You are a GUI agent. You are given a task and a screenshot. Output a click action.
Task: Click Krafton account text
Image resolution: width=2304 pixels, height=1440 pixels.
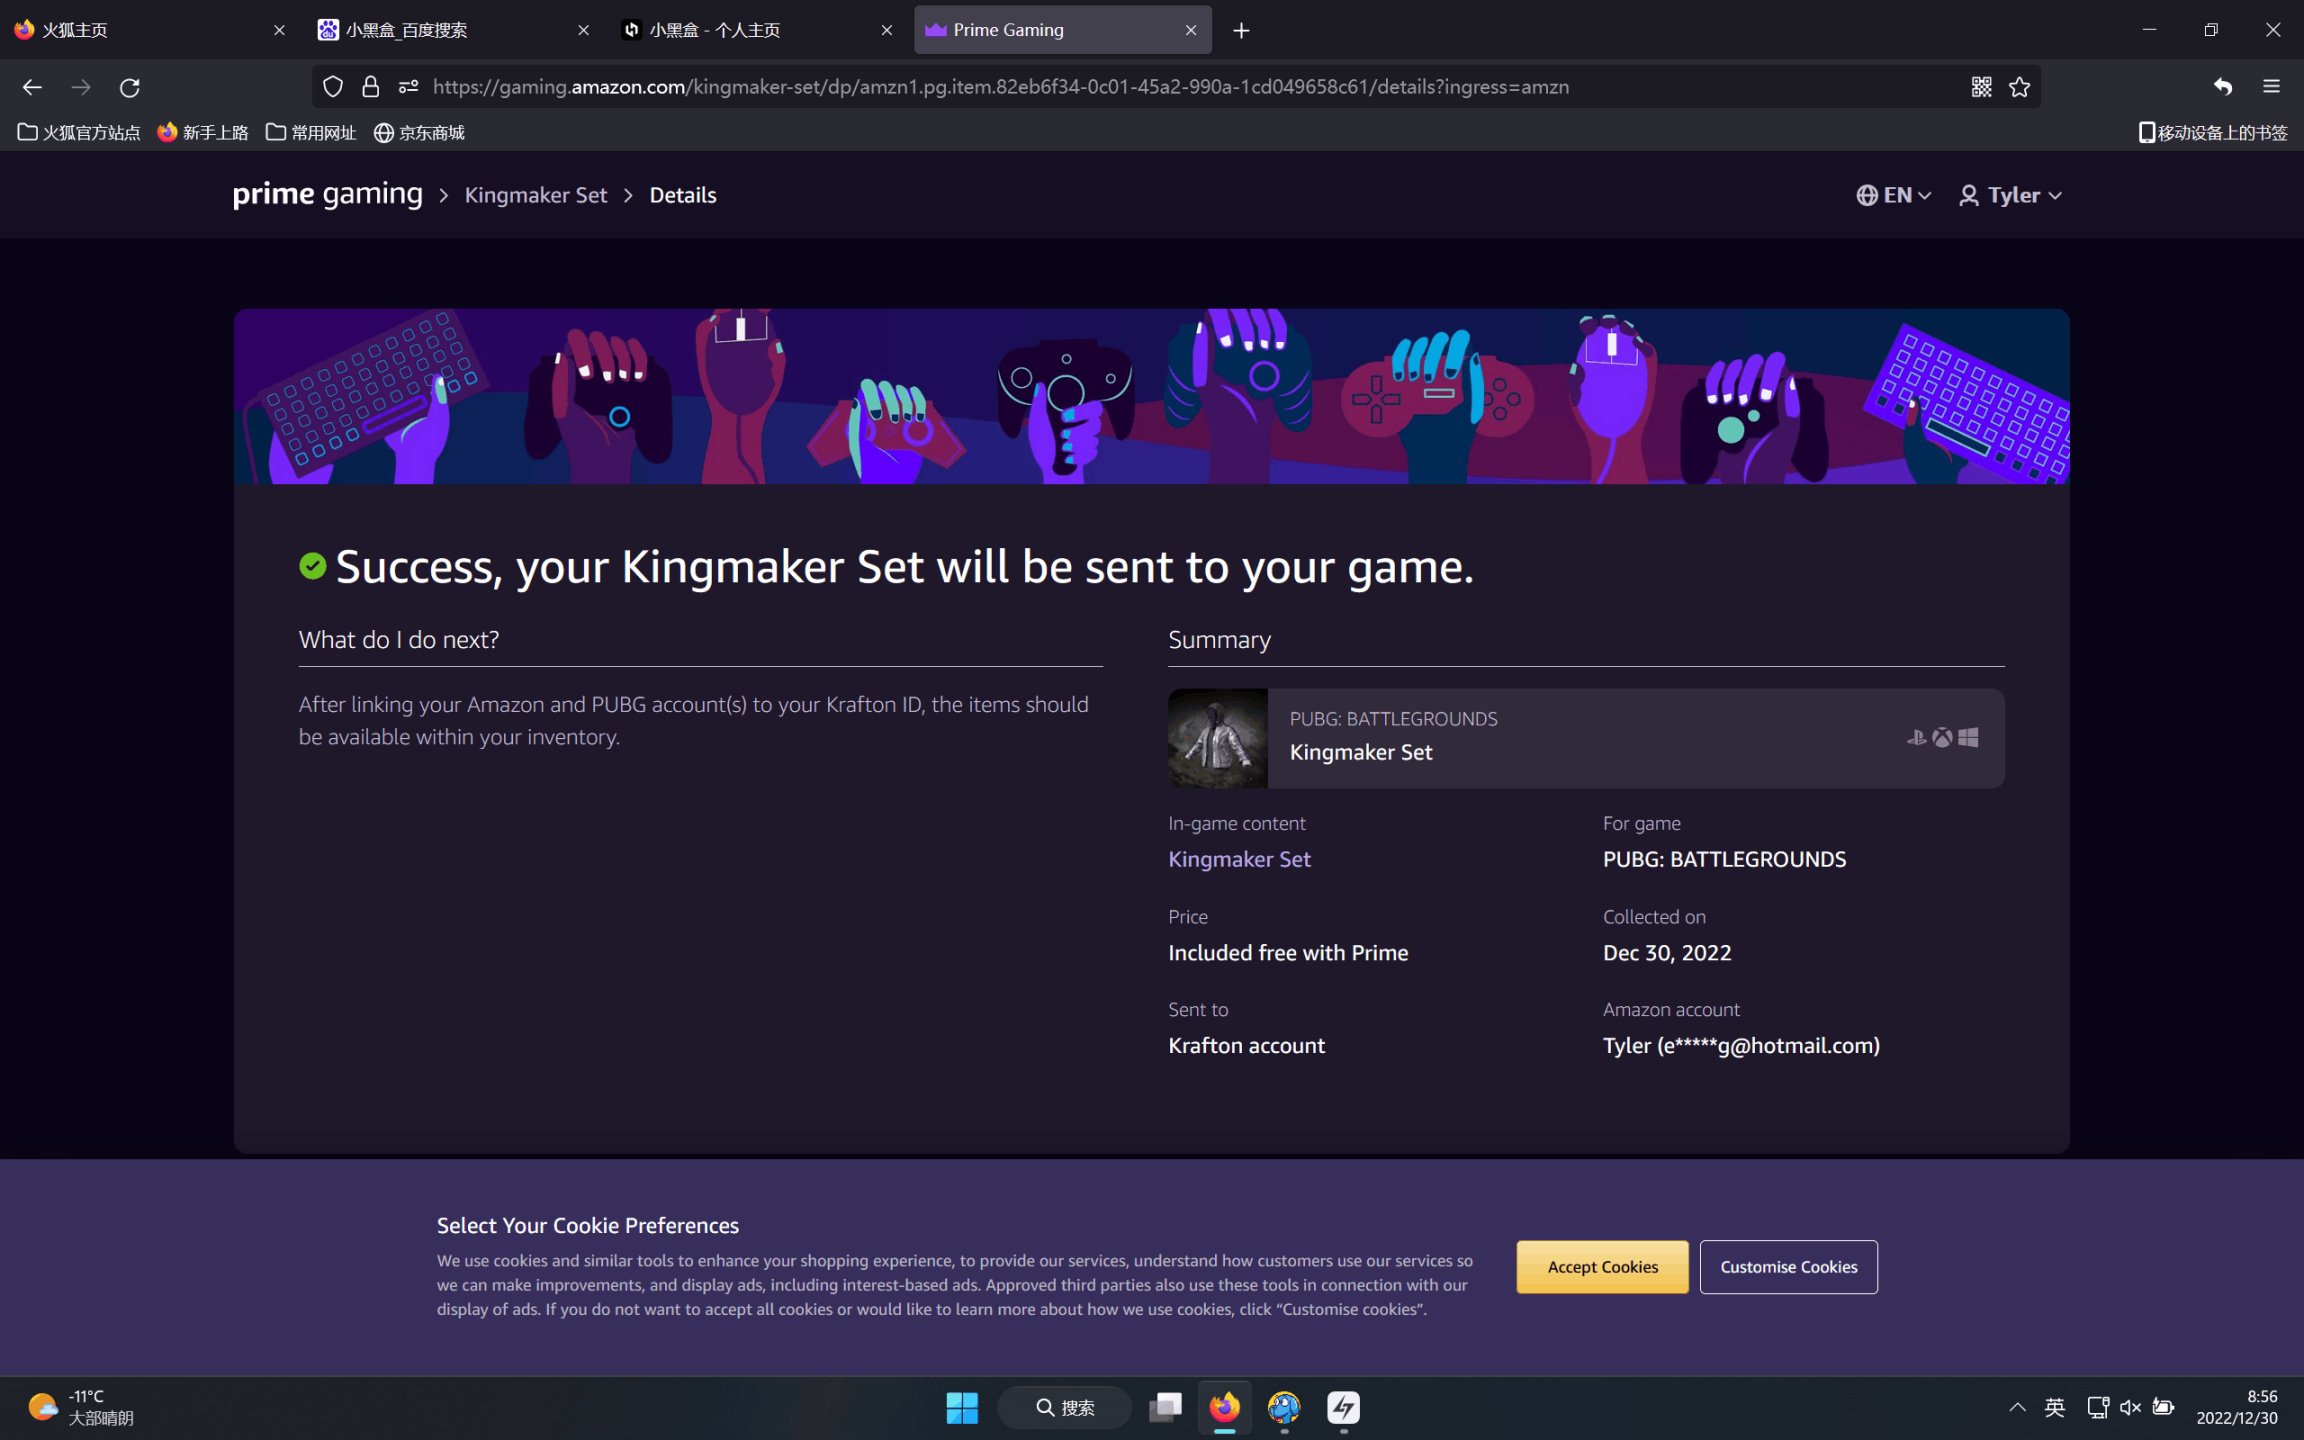(x=1246, y=1045)
